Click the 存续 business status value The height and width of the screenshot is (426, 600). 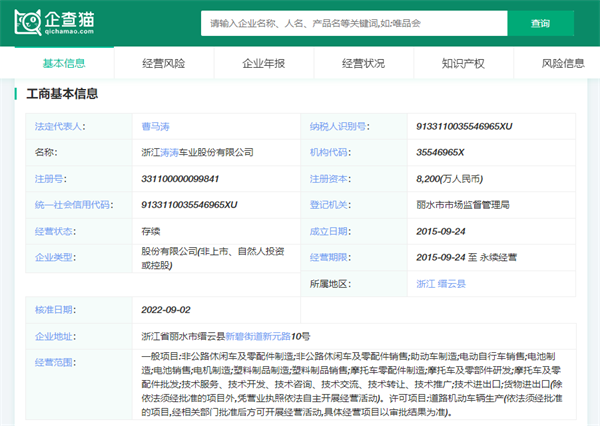coord(151,231)
